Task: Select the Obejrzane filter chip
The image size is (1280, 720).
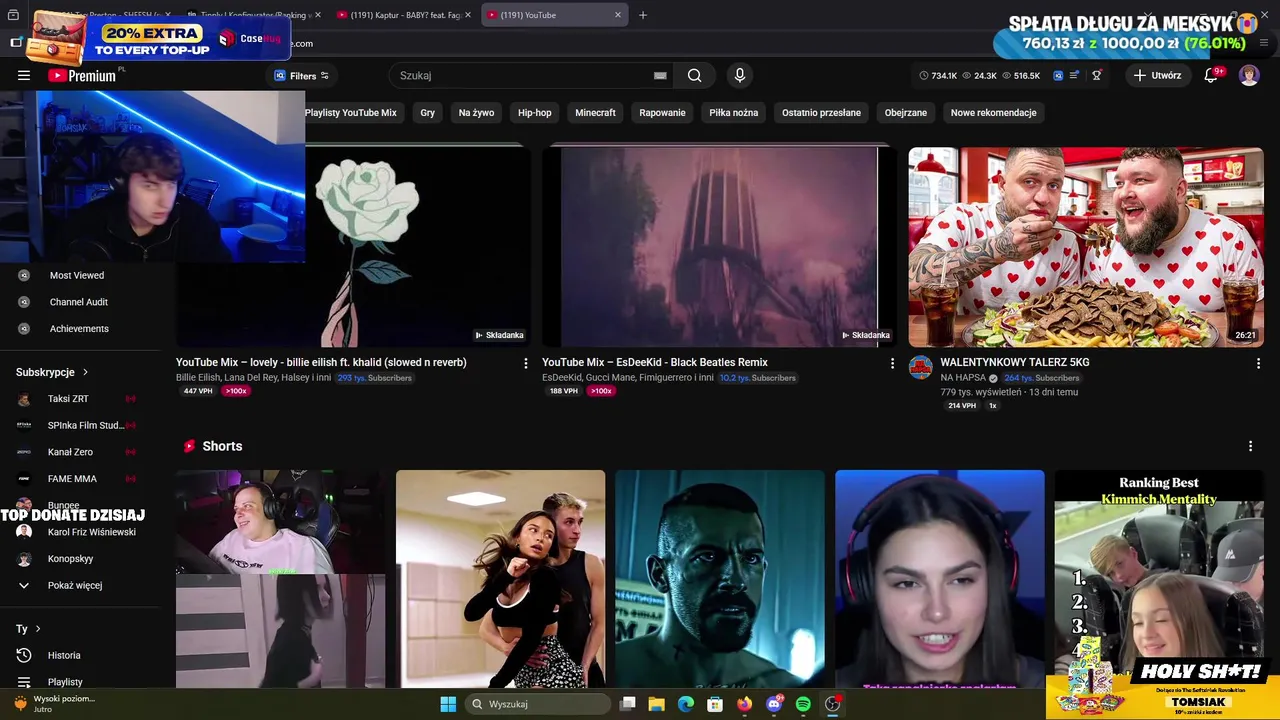Action: tap(906, 113)
